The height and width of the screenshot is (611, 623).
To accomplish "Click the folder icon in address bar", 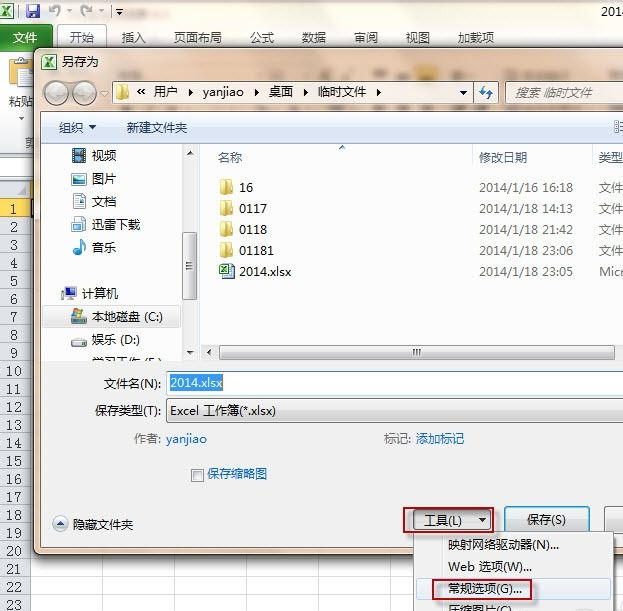I will [122, 93].
